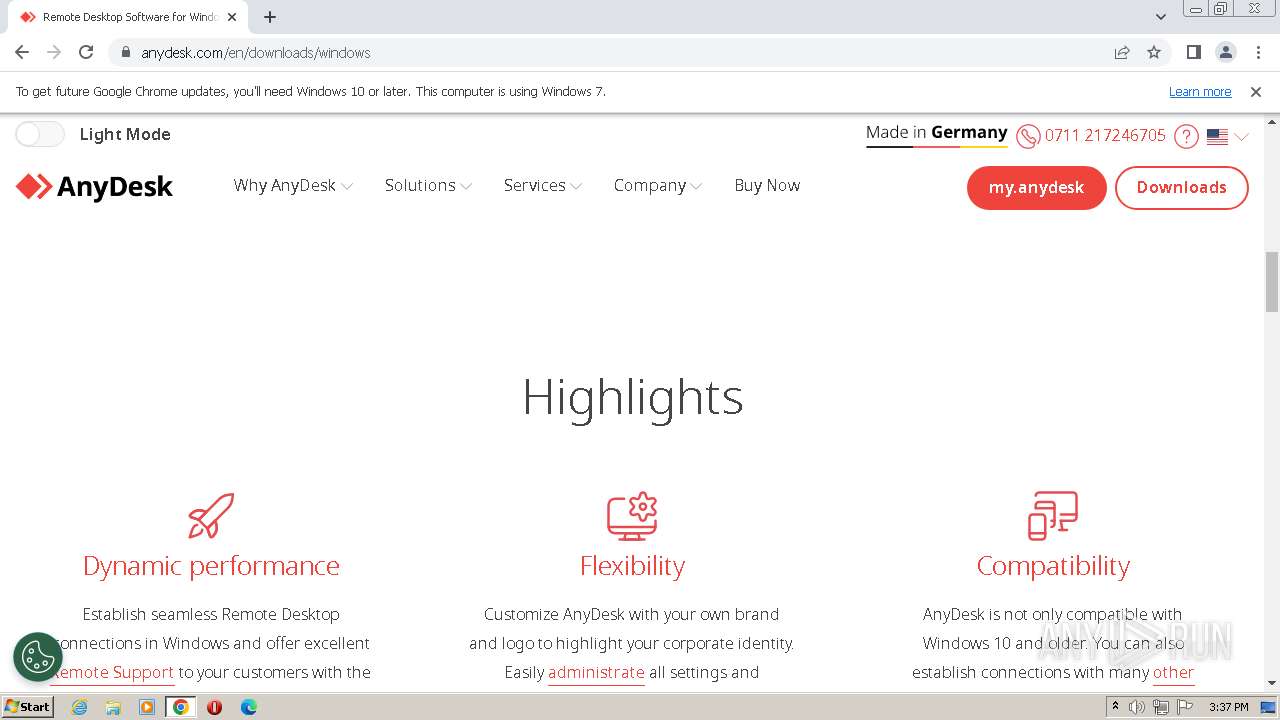Launch Internet Explorer from taskbar

pyautogui.click(x=79, y=707)
